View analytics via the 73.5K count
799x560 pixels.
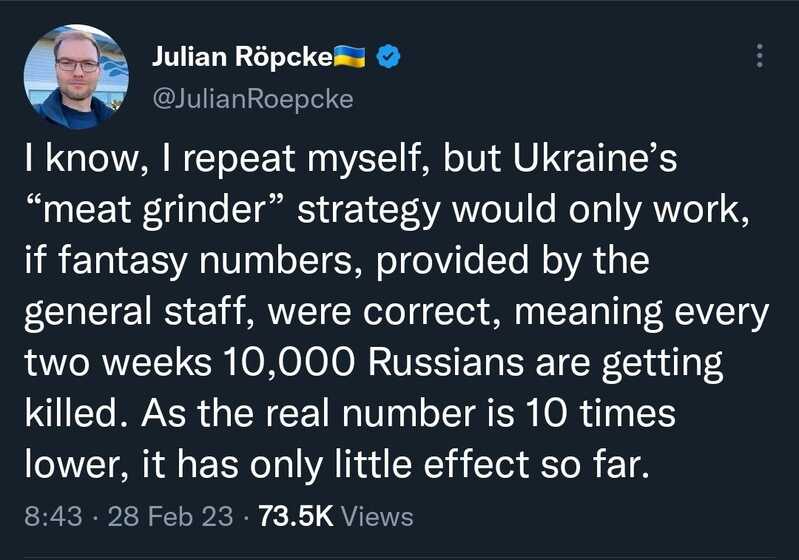click(296, 516)
